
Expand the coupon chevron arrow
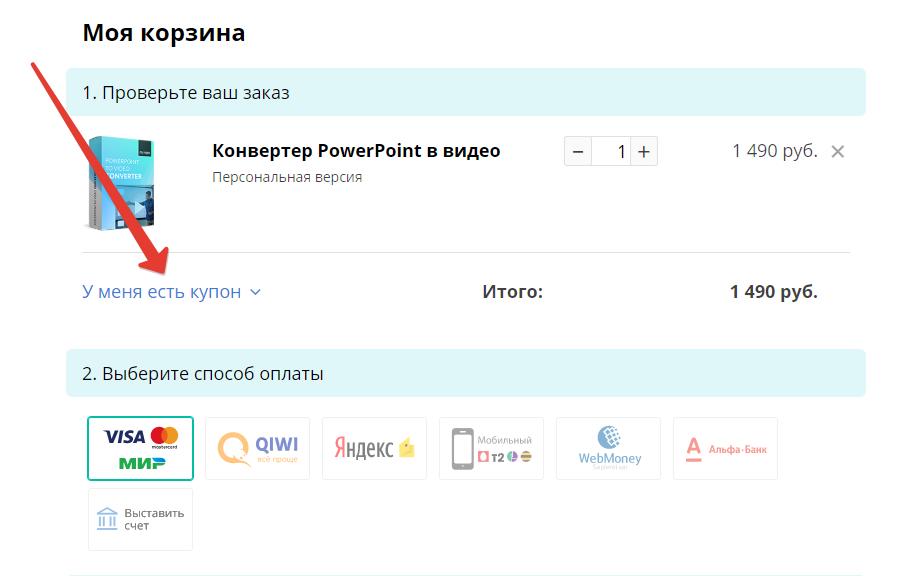pos(255,292)
